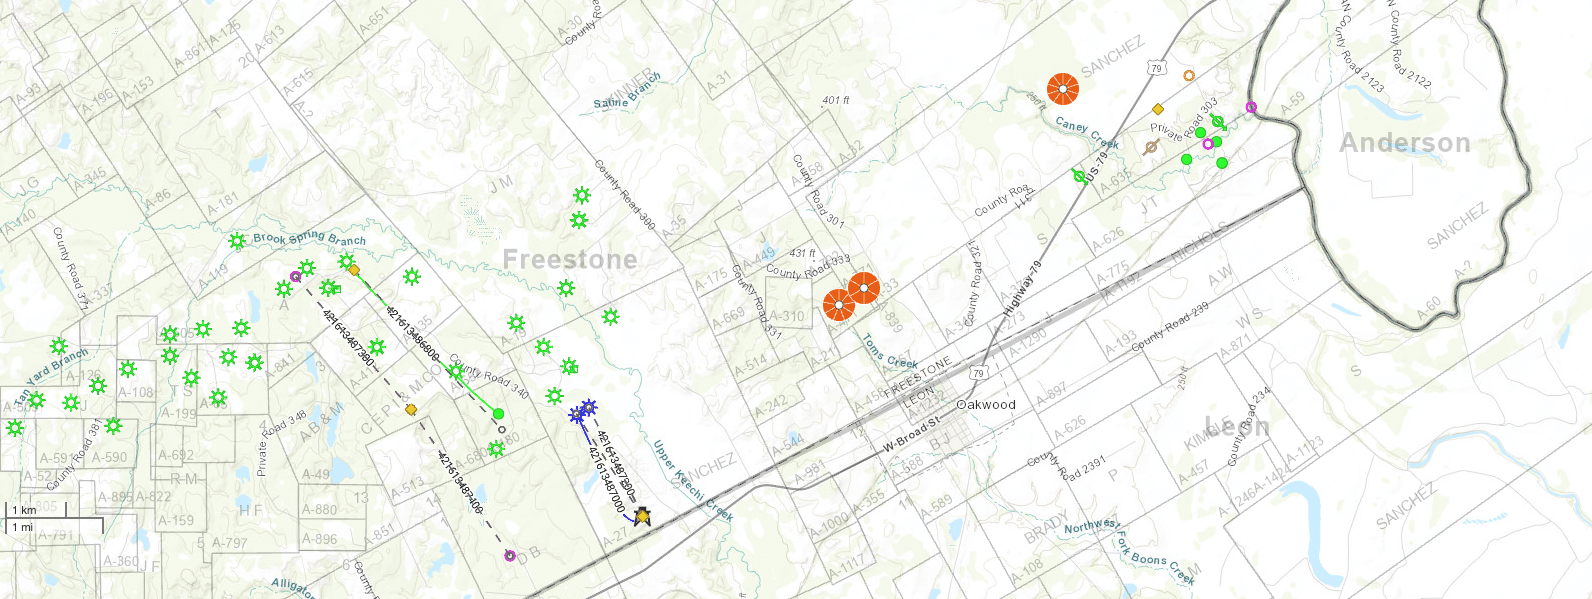Click the yellow diamond beside Brook Spring Branch
The image size is (1592, 599).
point(354,270)
